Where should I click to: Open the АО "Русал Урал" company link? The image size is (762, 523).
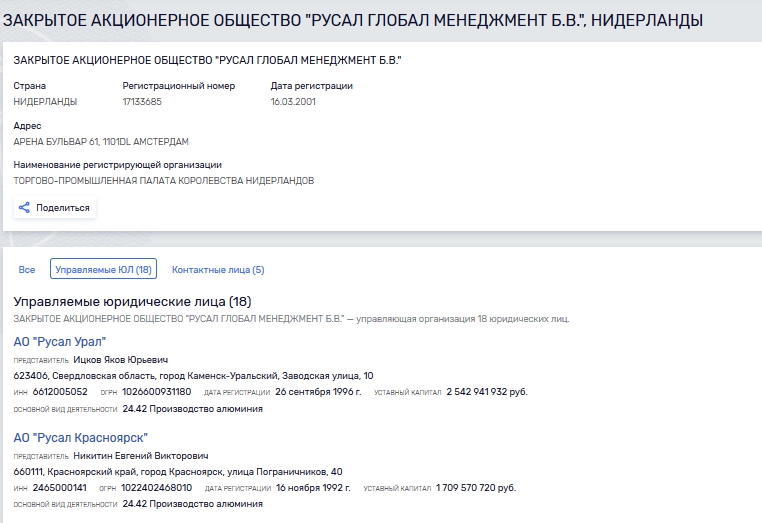coord(60,342)
